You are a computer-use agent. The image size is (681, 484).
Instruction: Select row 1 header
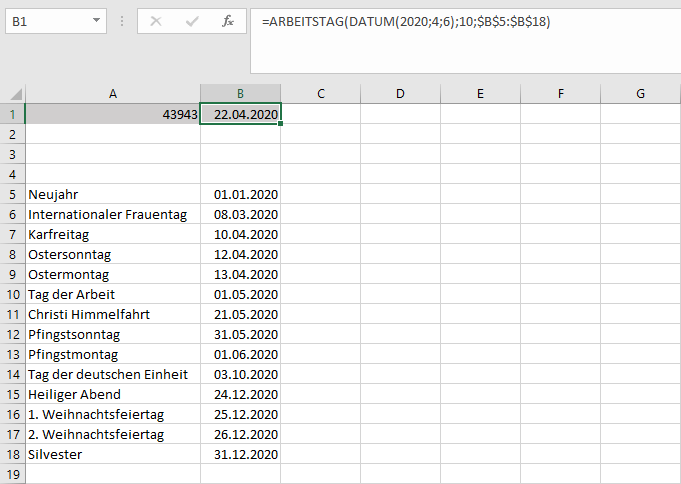pyautogui.click(x=12, y=114)
